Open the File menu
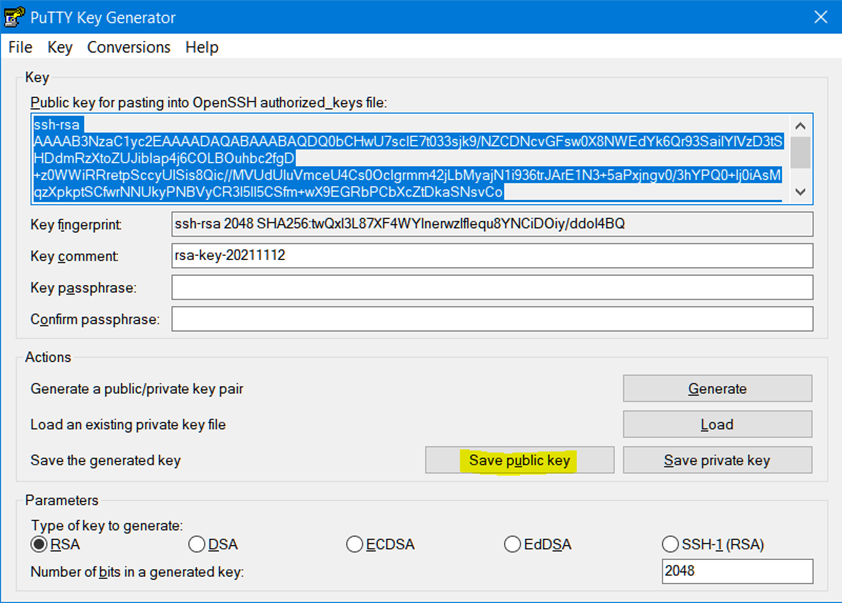Image resolution: width=842 pixels, height=603 pixels. pyautogui.click(x=20, y=47)
